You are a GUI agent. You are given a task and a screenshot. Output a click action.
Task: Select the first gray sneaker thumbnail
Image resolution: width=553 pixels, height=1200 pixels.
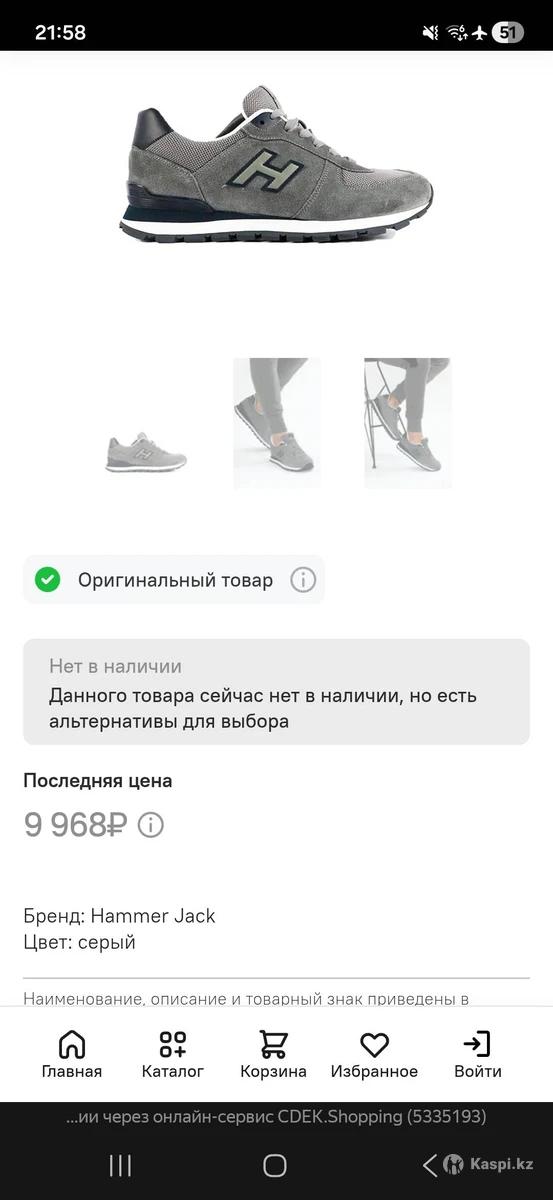point(146,452)
